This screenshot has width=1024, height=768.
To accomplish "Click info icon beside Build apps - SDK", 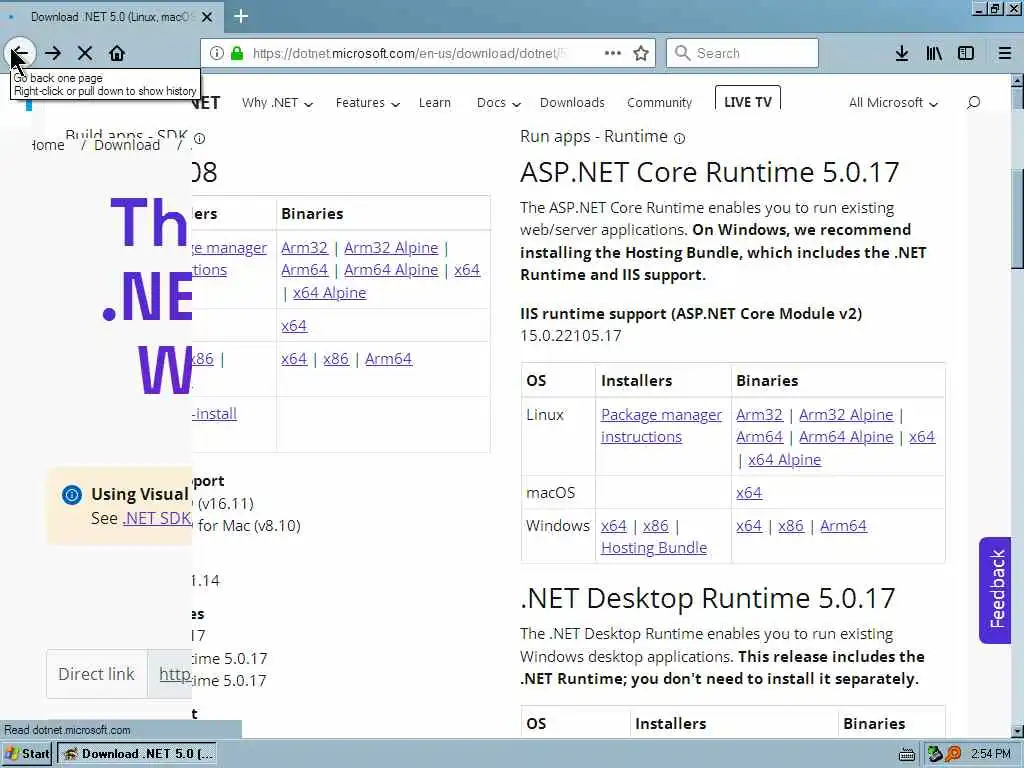I will [x=200, y=138].
